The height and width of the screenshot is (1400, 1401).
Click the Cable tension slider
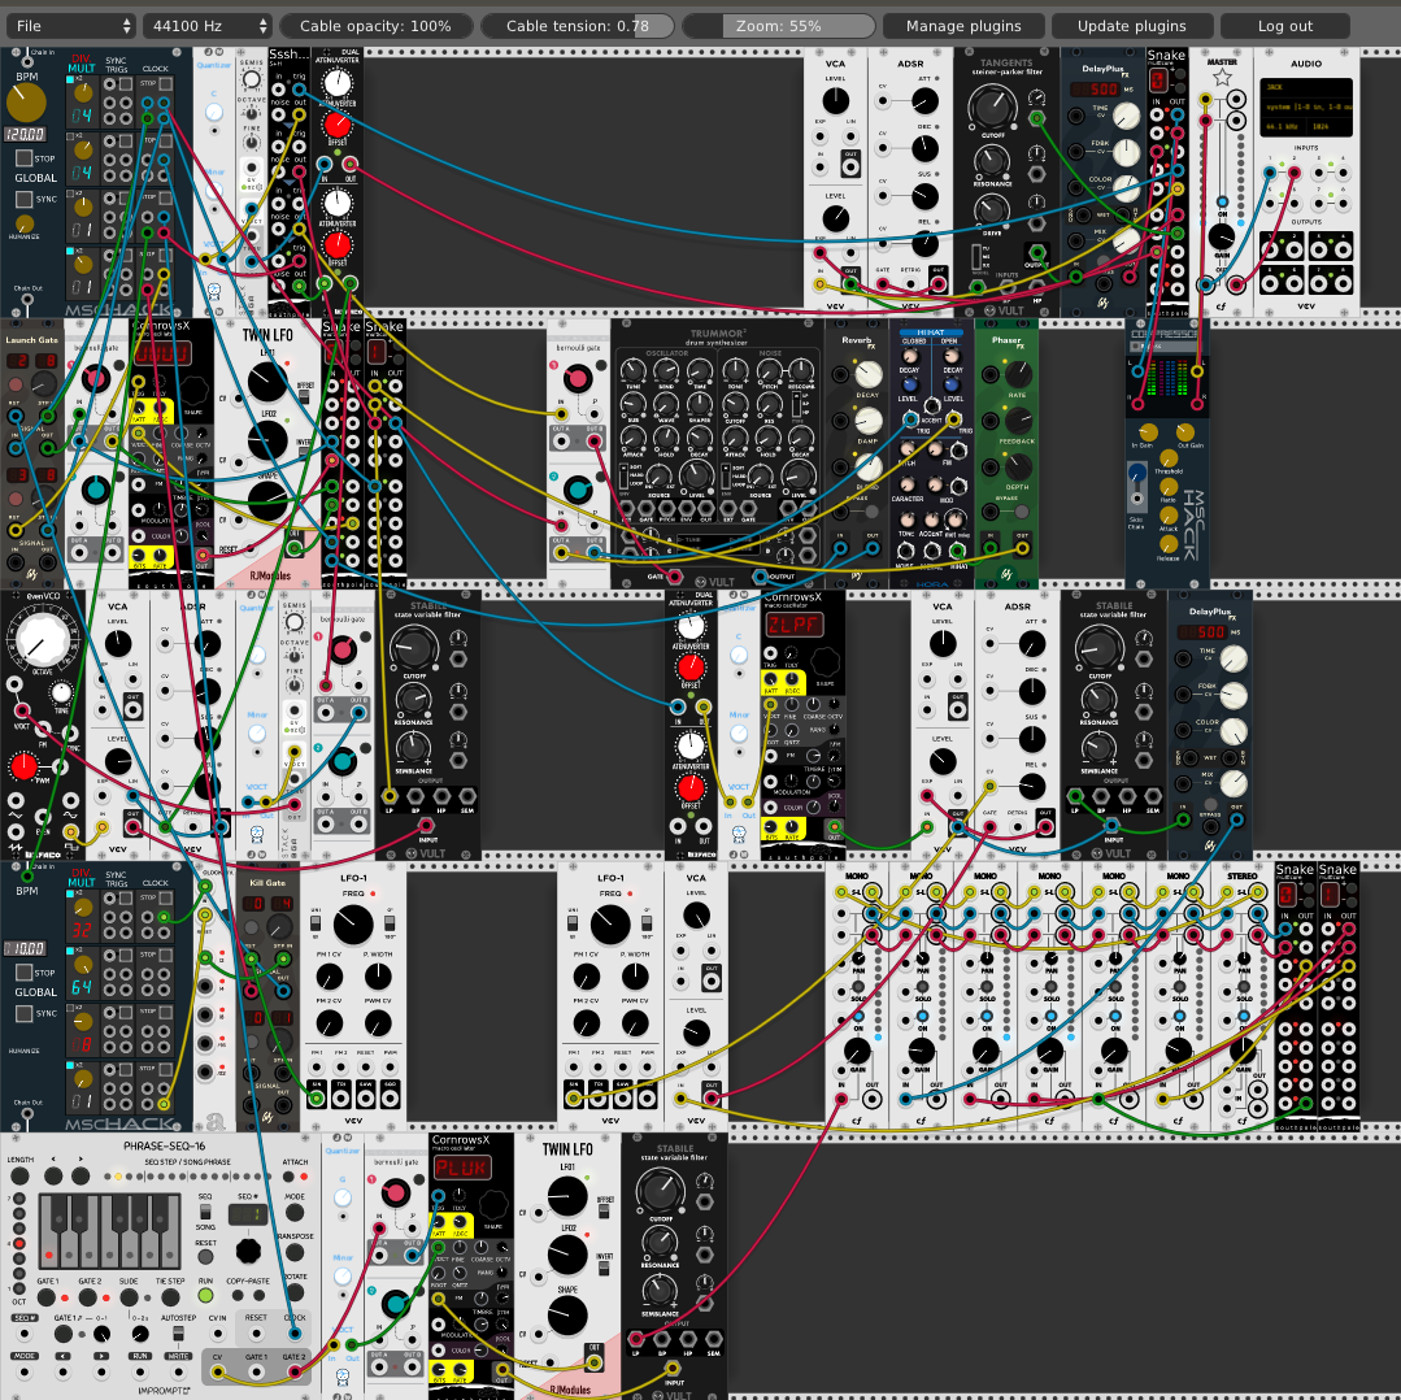pos(577,26)
